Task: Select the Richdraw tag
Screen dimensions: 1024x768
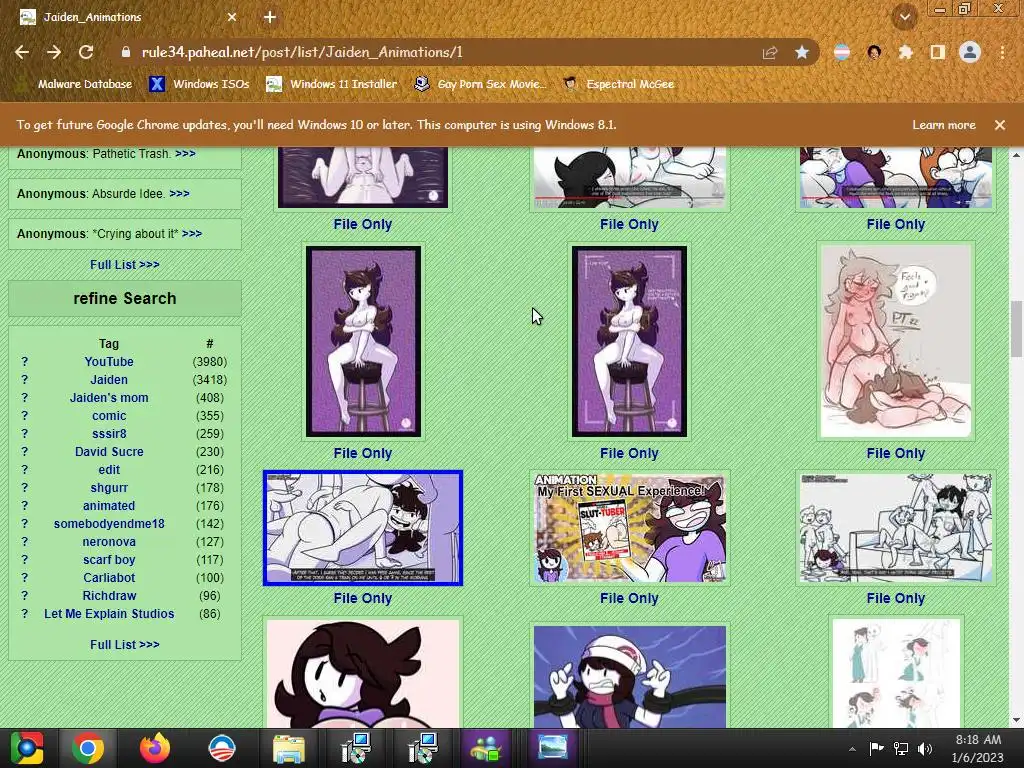Action: pos(109,596)
